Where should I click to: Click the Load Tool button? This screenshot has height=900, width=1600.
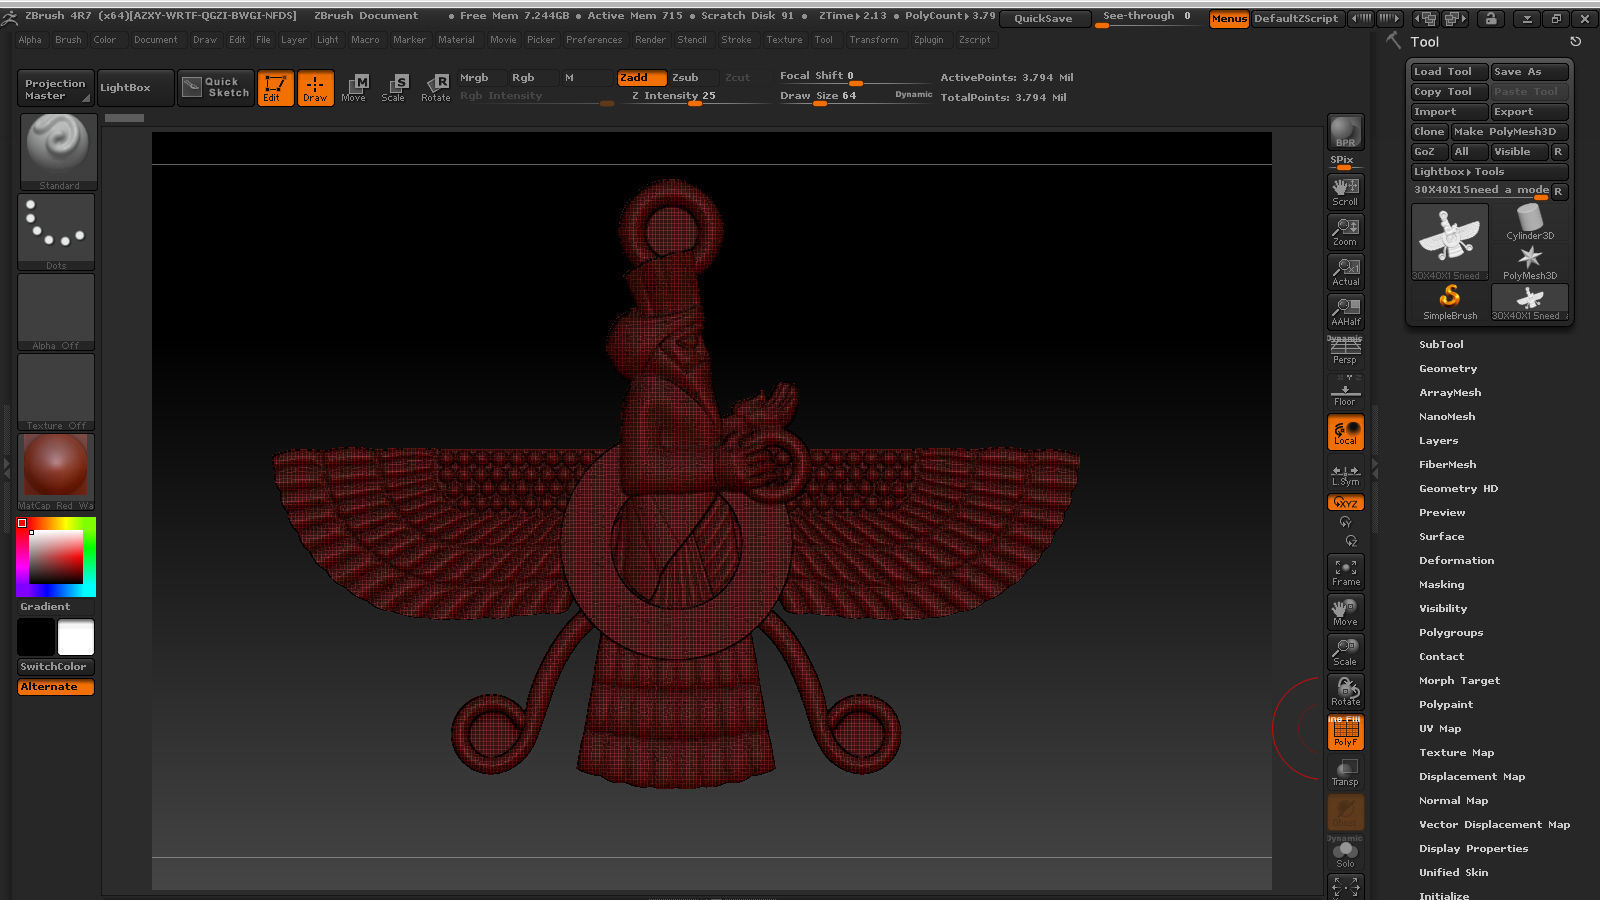[1449, 72]
